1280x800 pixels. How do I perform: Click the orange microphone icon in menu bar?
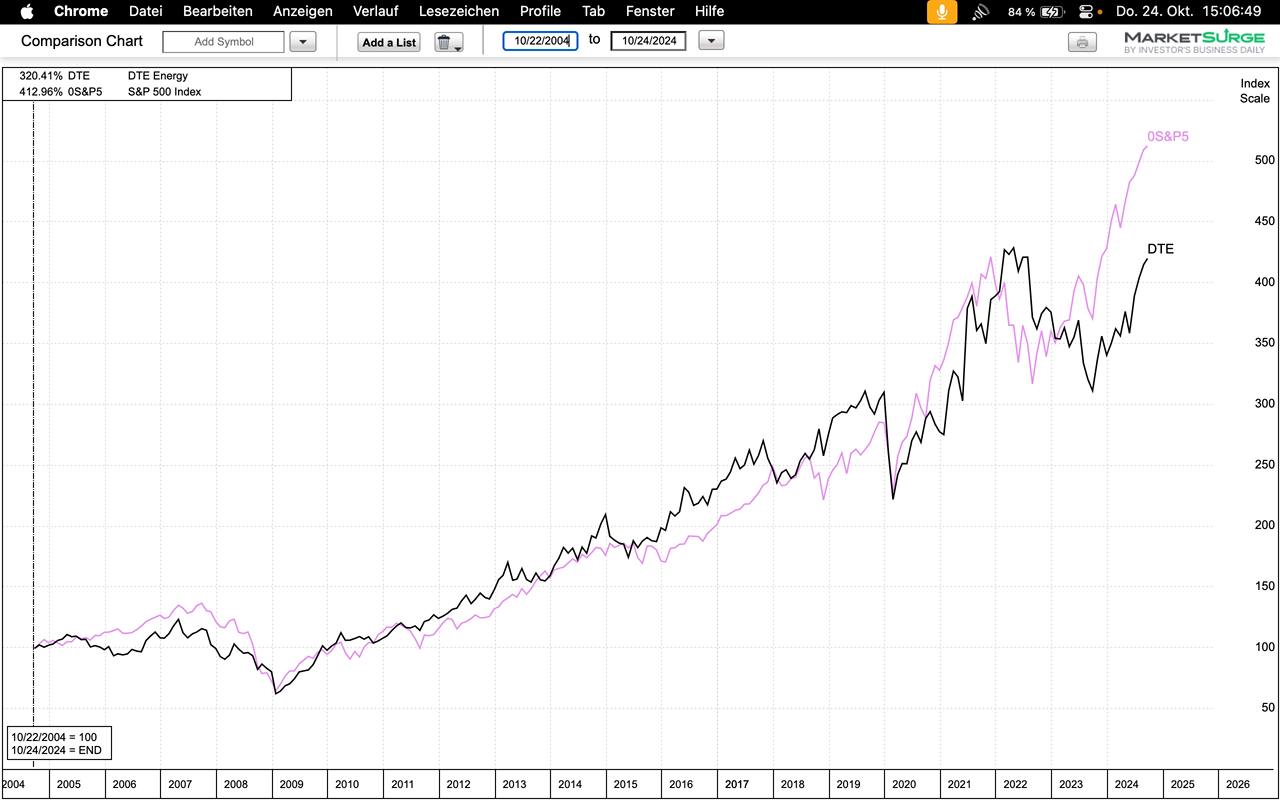[x=940, y=12]
